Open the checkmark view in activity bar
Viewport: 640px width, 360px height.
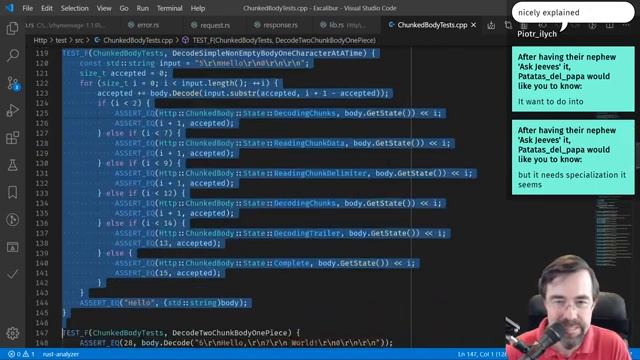[x=12, y=274]
